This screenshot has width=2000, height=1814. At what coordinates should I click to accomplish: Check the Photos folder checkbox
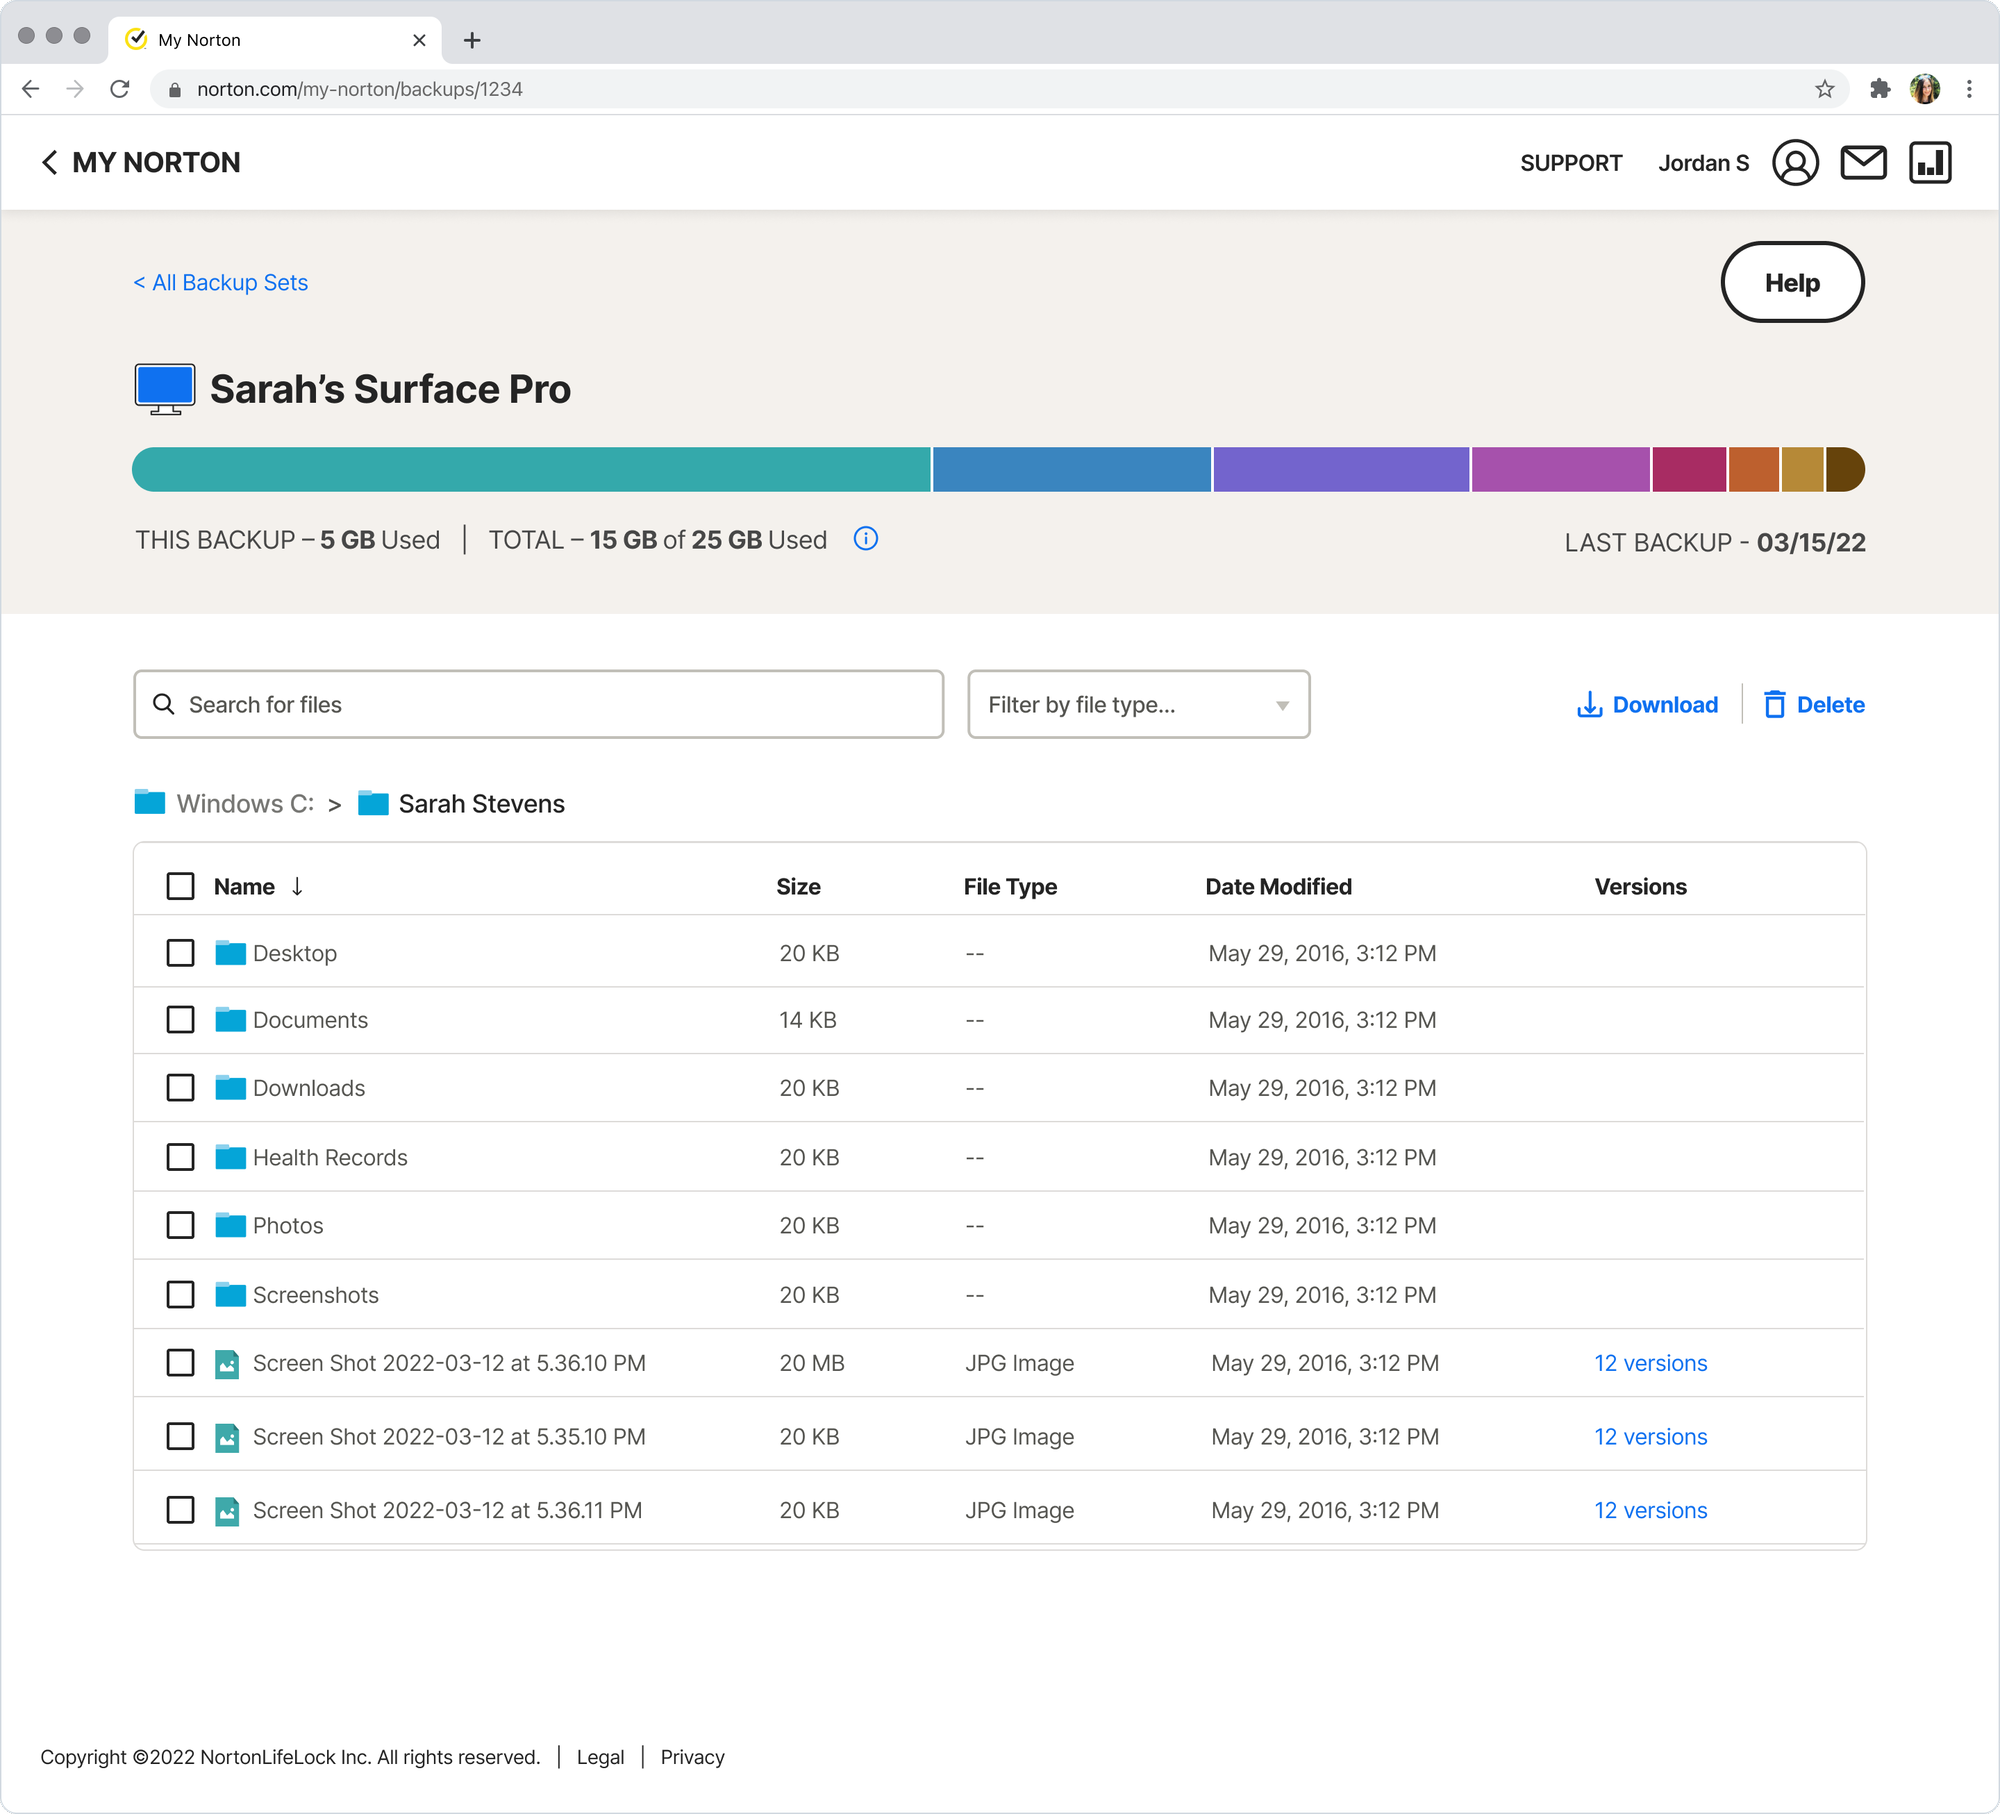180,1225
